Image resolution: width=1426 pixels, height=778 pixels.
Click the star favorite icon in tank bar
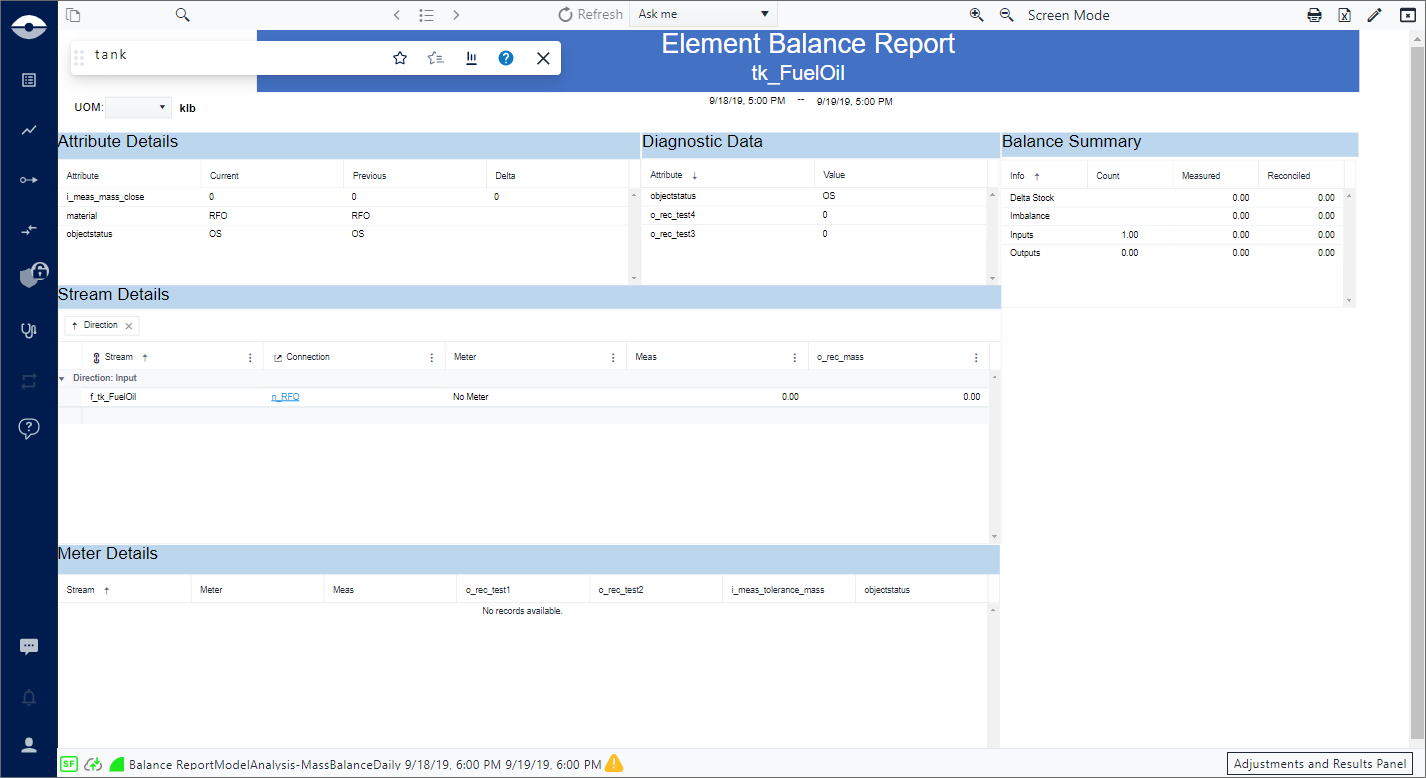point(400,58)
